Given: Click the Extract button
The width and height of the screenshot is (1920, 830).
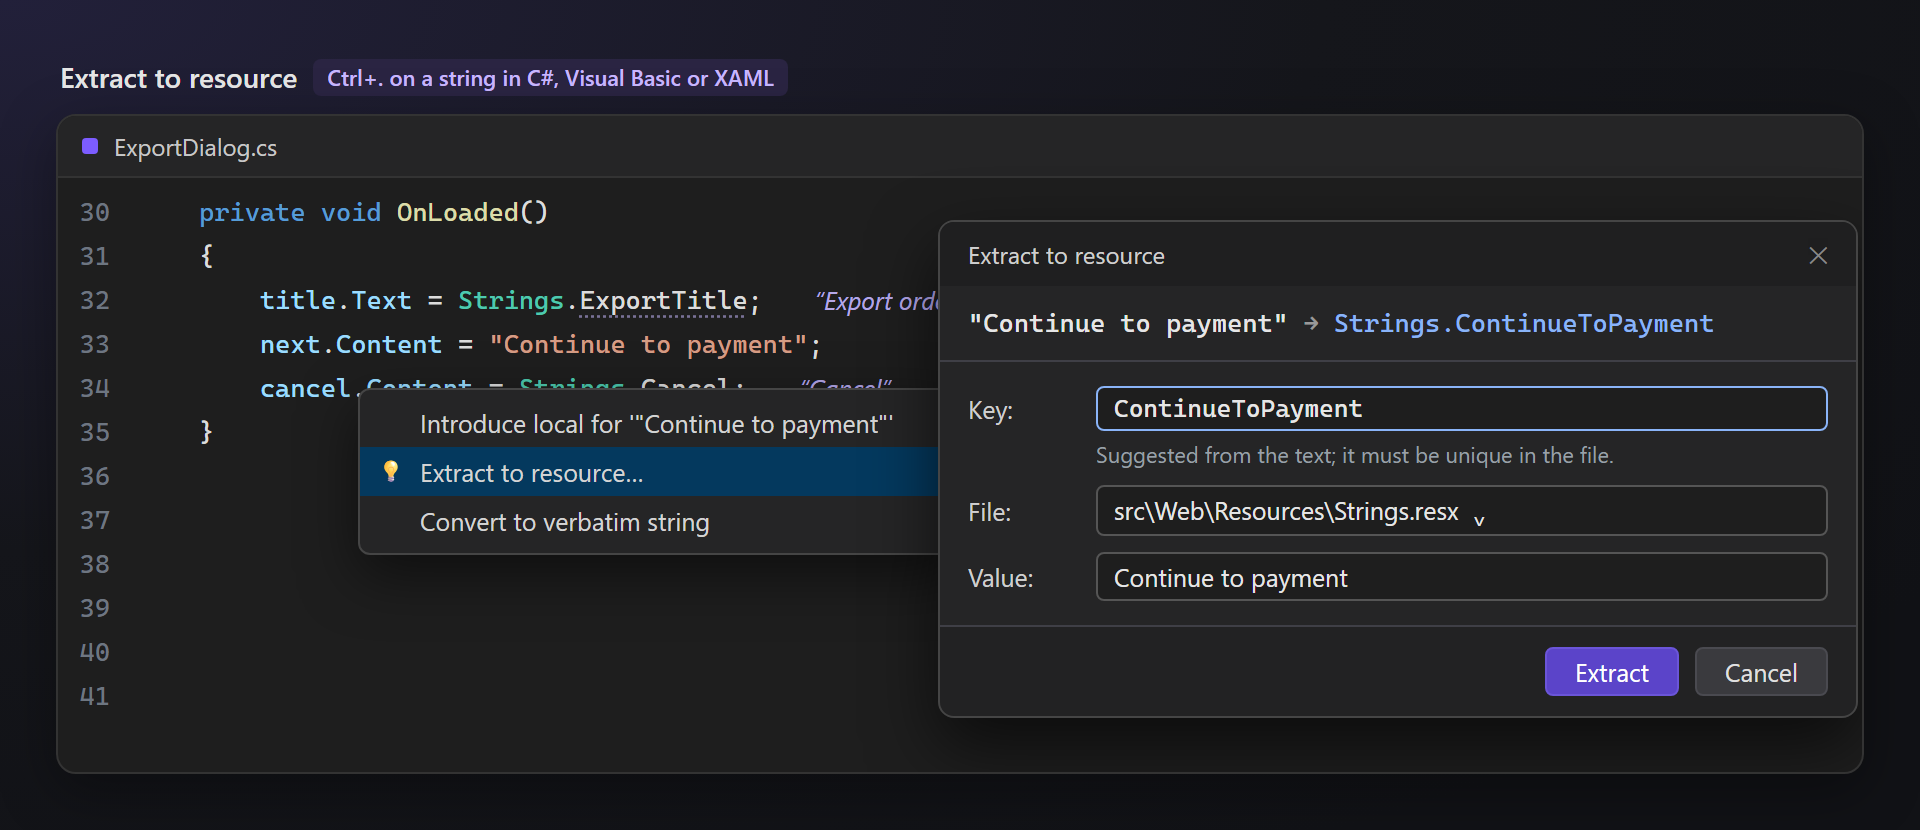Looking at the screenshot, I should 1611,672.
